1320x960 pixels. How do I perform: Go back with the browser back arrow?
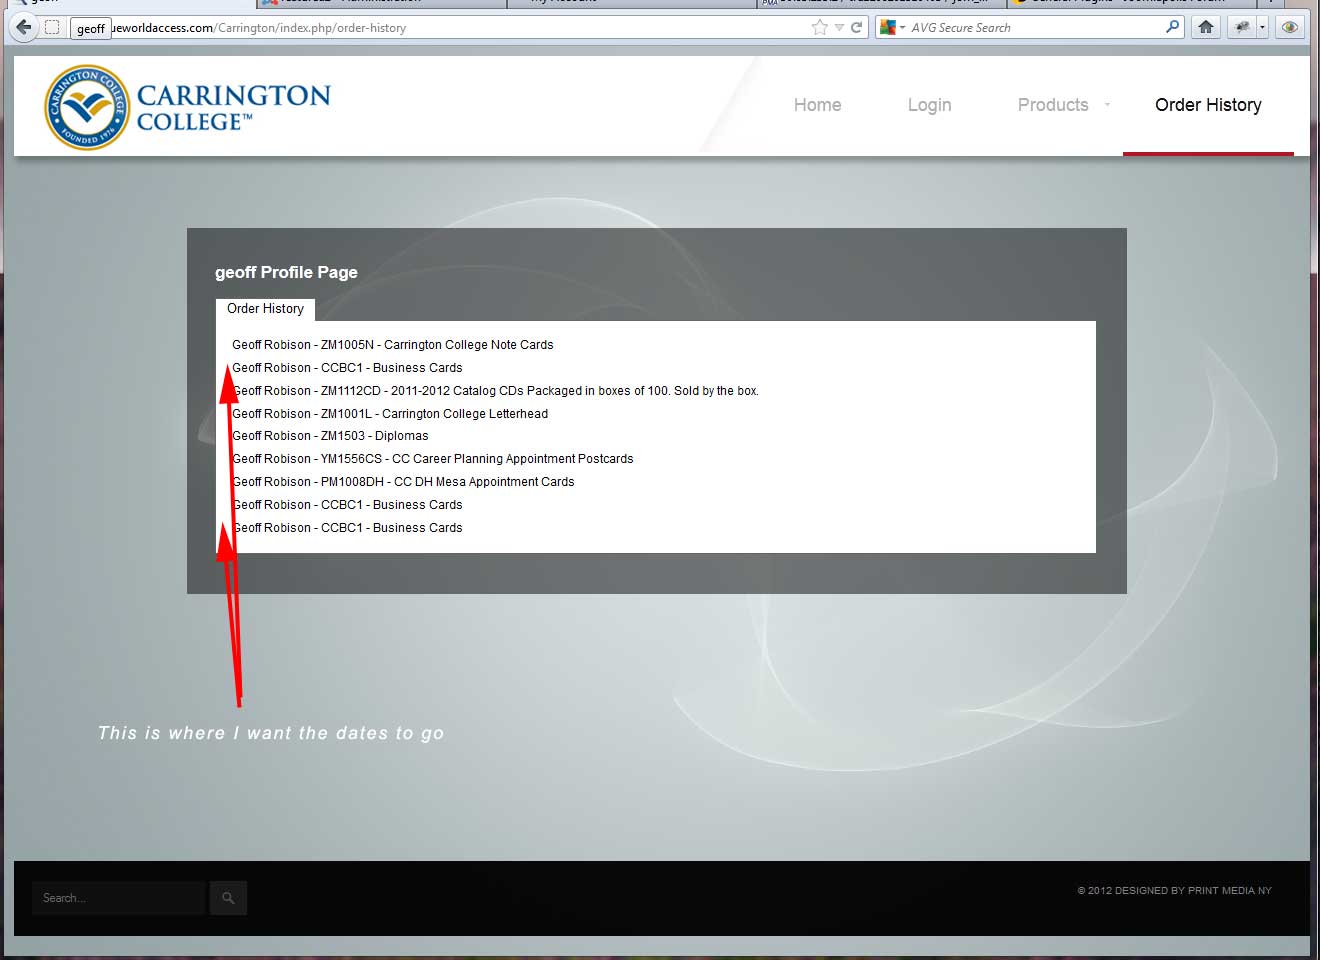[24, 27]
